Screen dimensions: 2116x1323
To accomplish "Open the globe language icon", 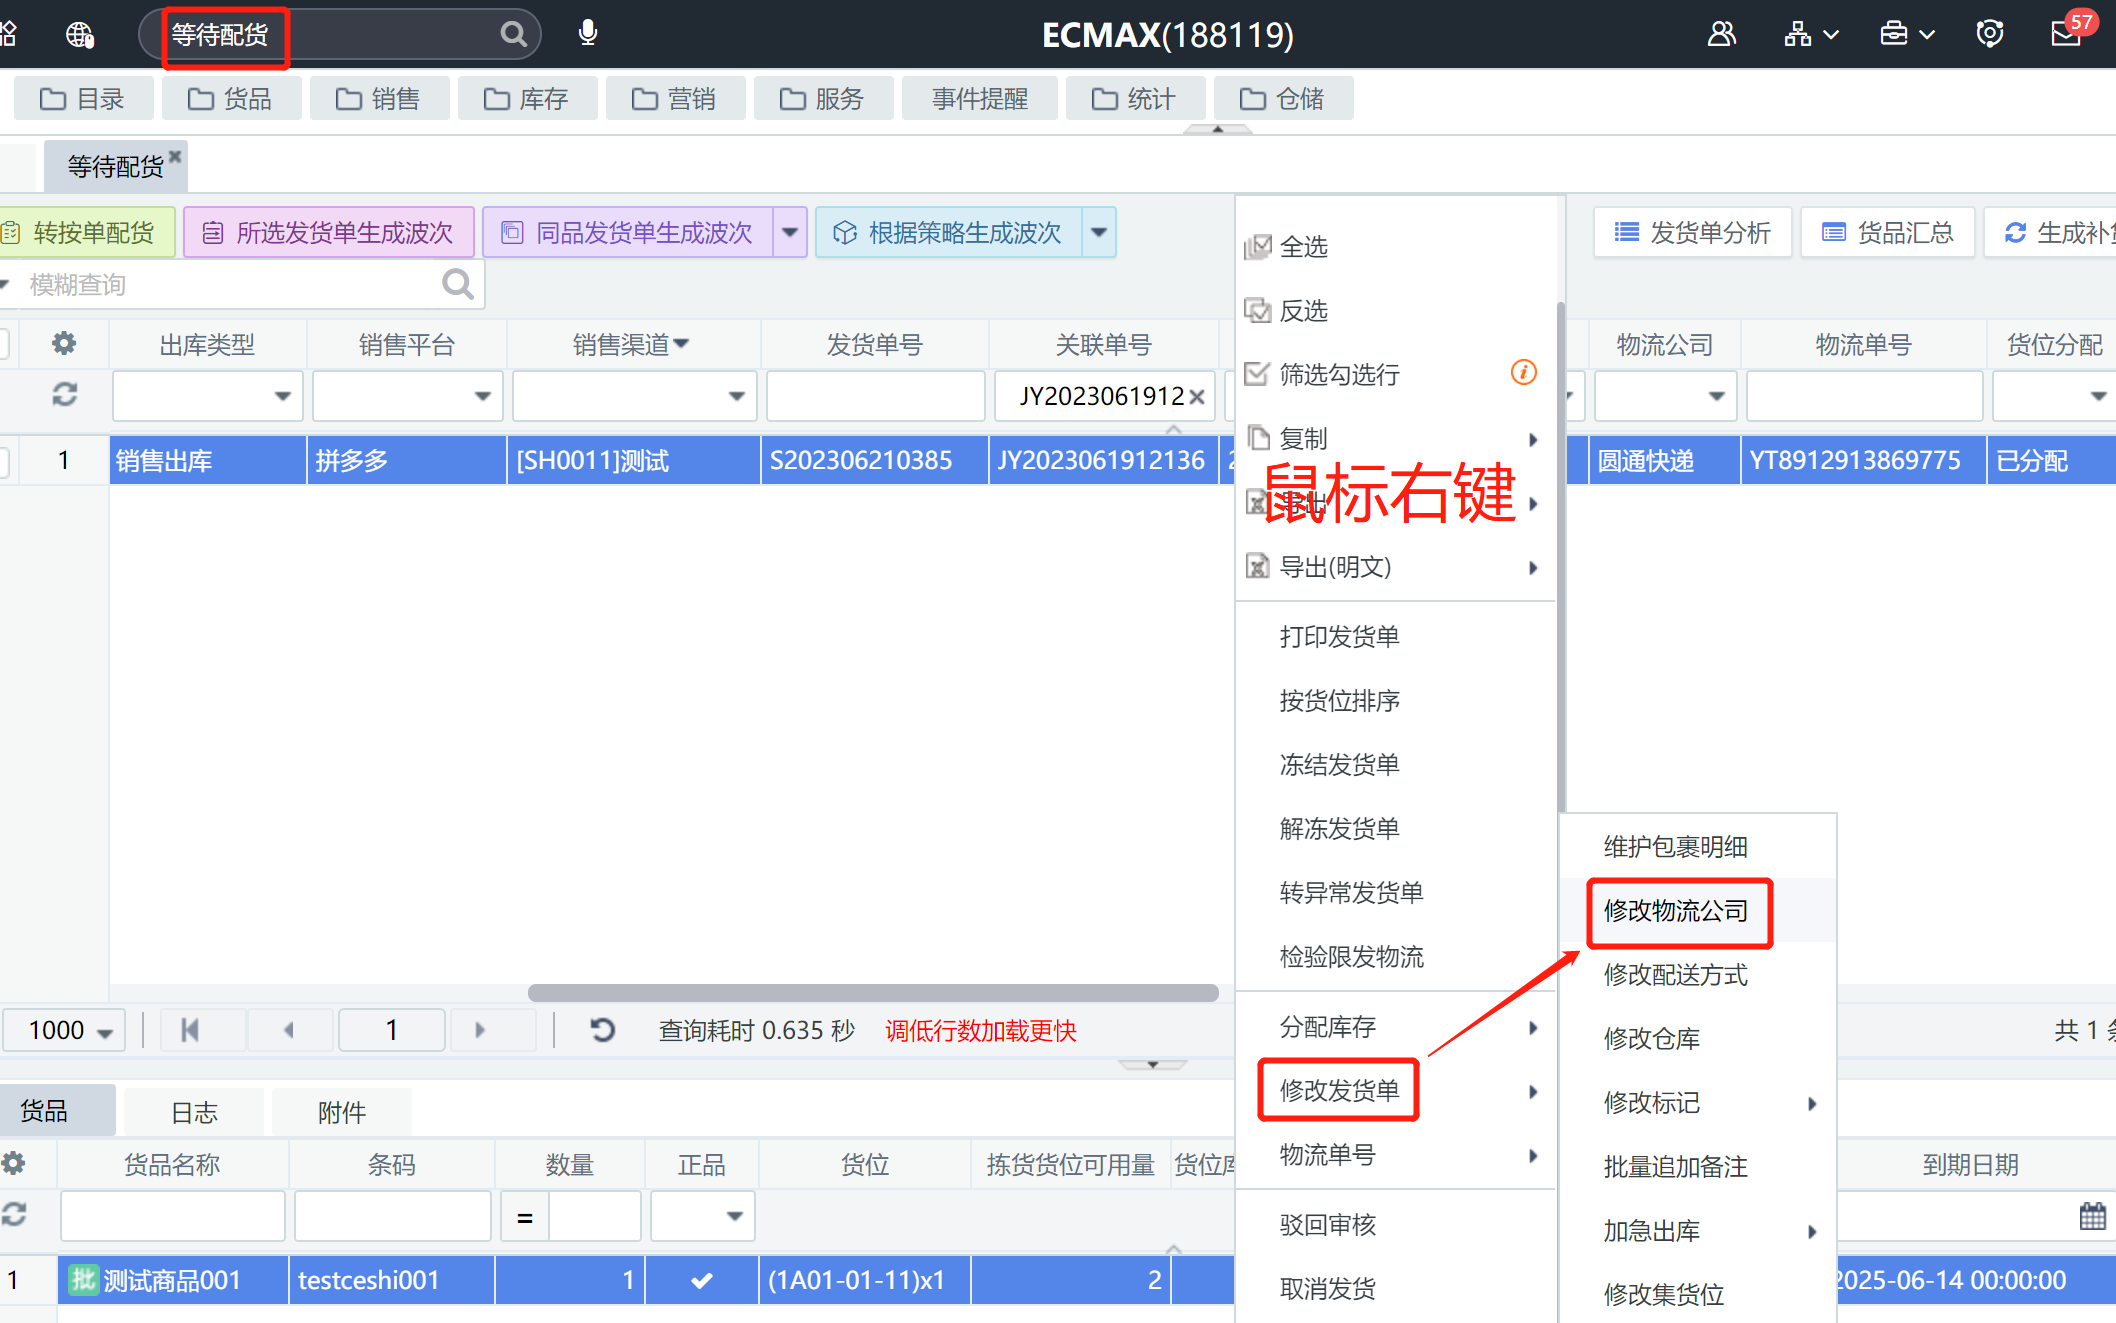I will tap(80, 35).
